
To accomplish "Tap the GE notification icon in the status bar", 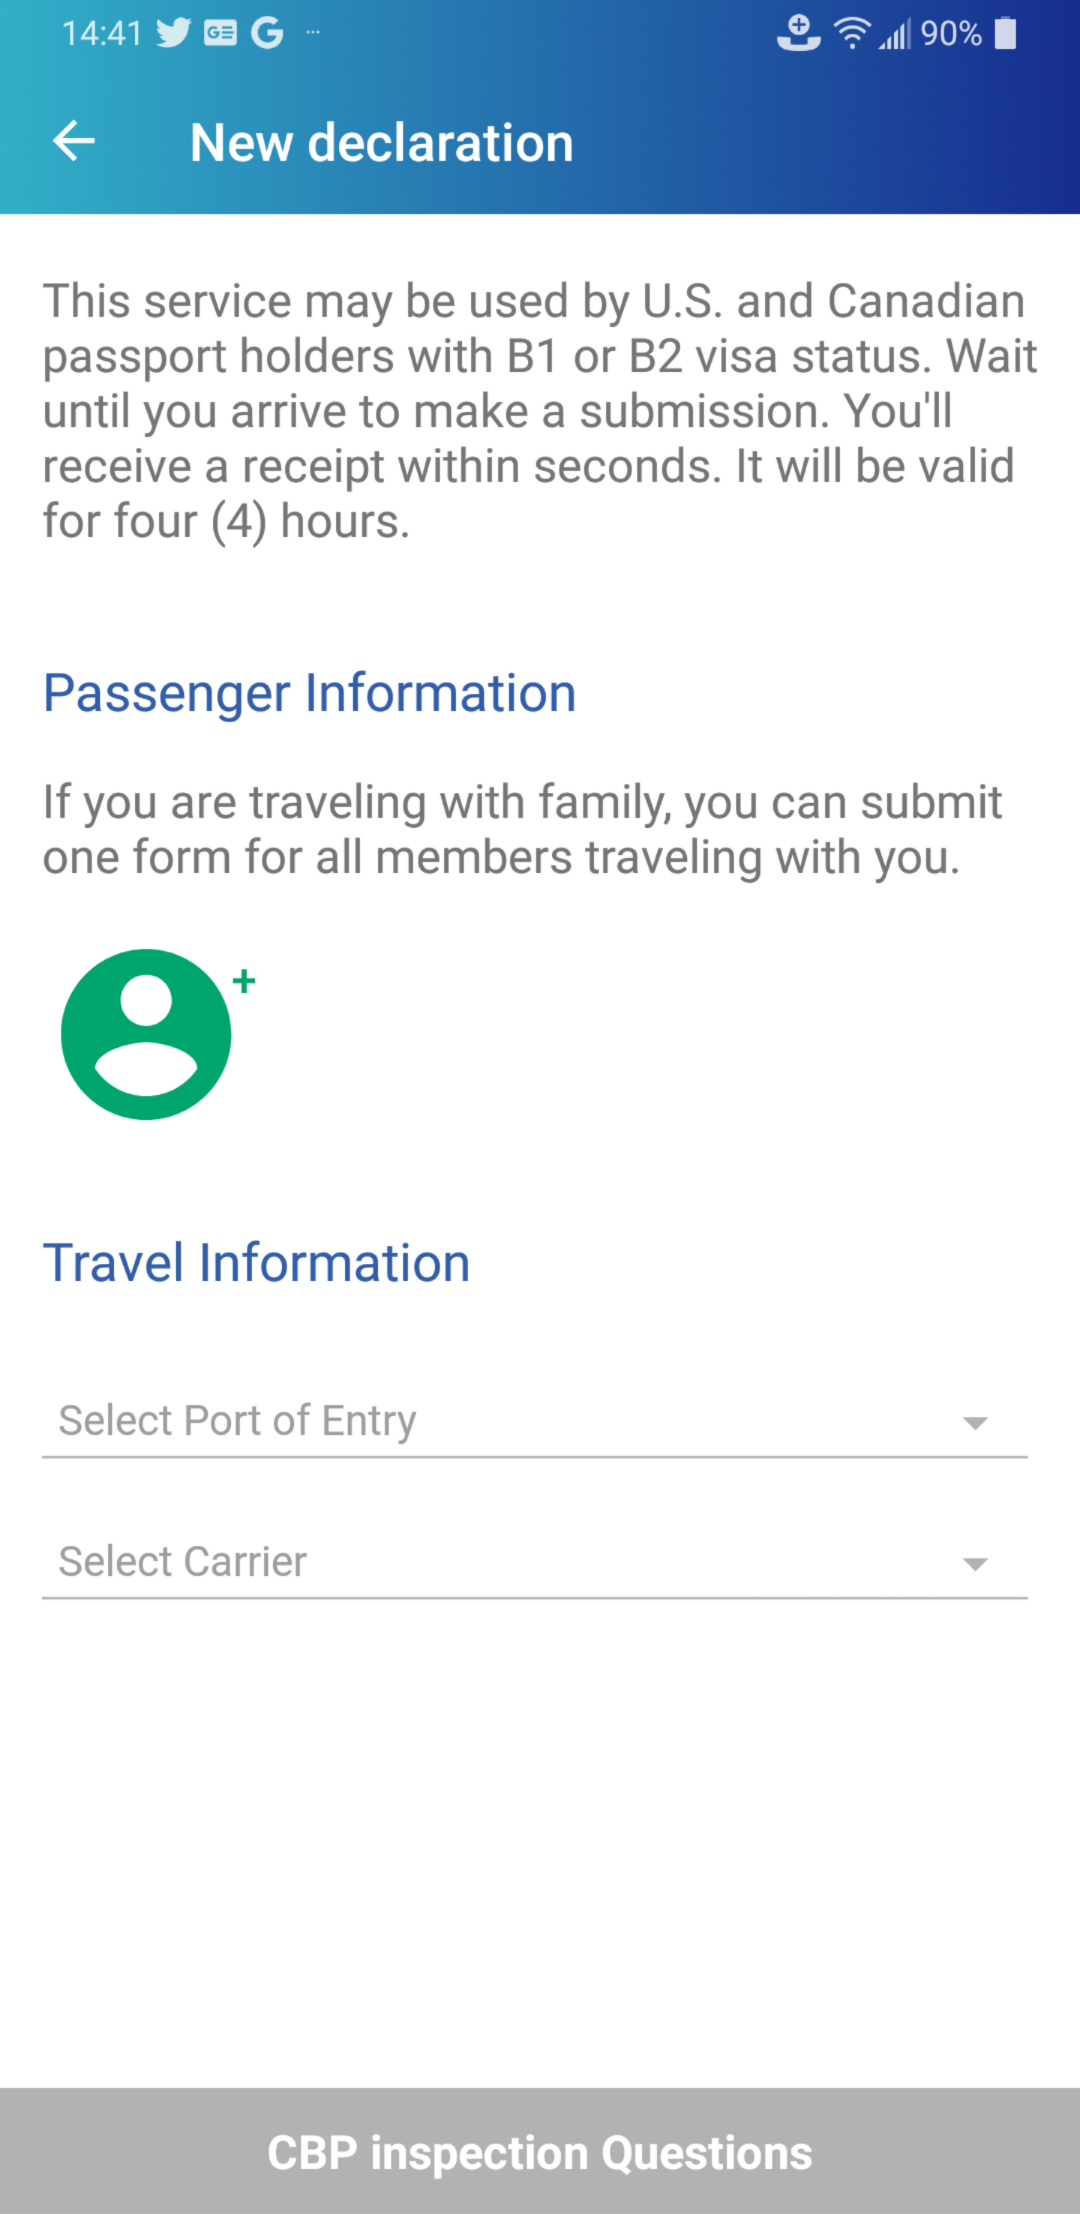I will (x=219, y=32).
